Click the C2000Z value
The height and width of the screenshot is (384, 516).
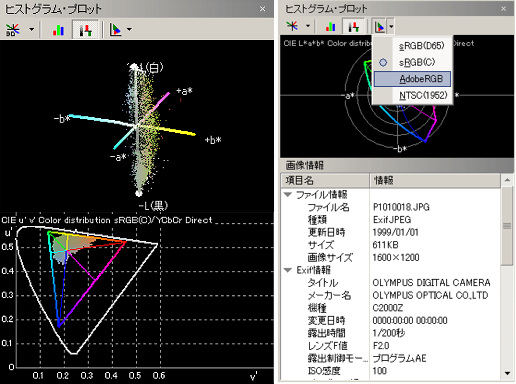(x=388, y=308)
